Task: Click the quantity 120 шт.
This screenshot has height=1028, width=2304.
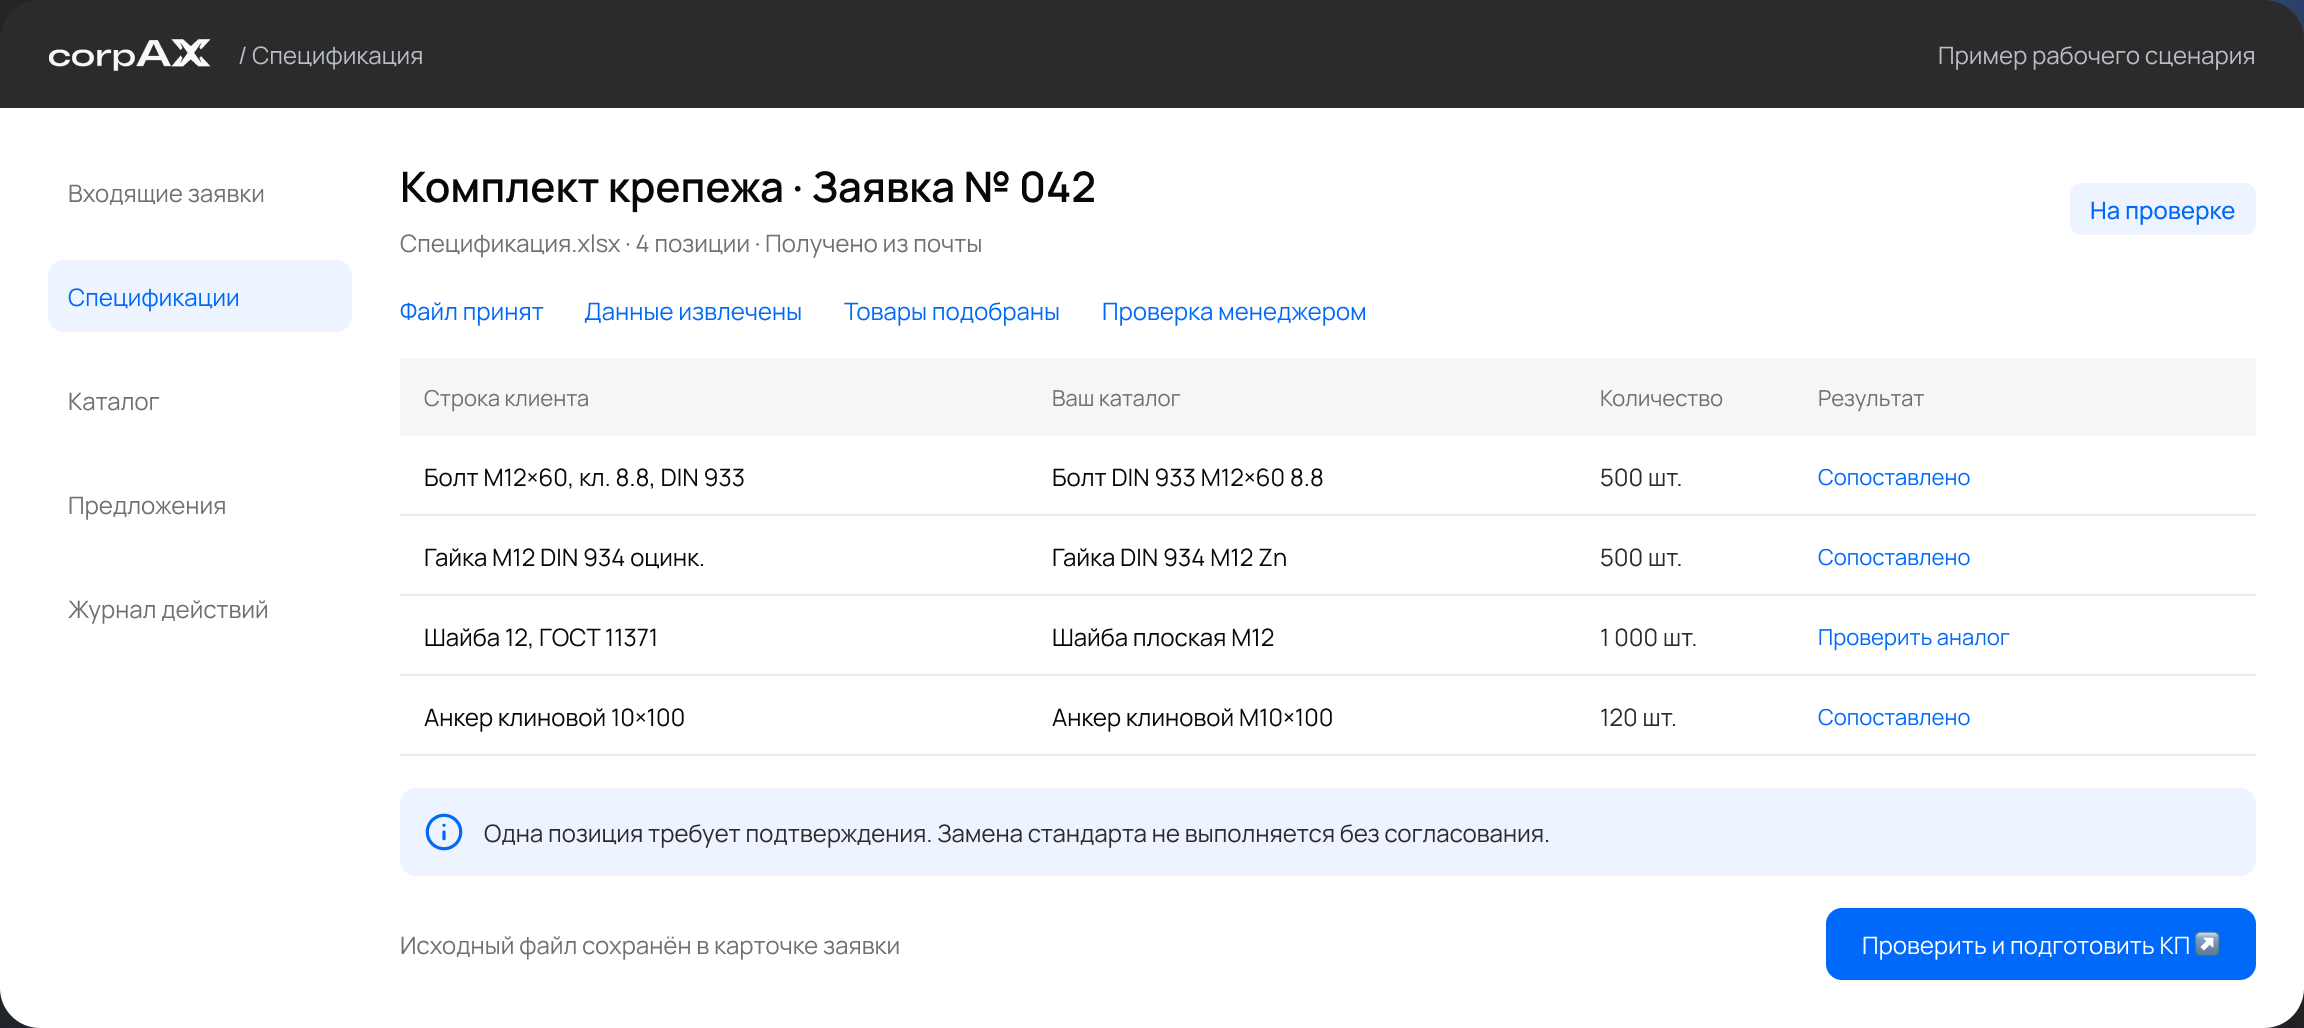Action: coord(1638,717)
